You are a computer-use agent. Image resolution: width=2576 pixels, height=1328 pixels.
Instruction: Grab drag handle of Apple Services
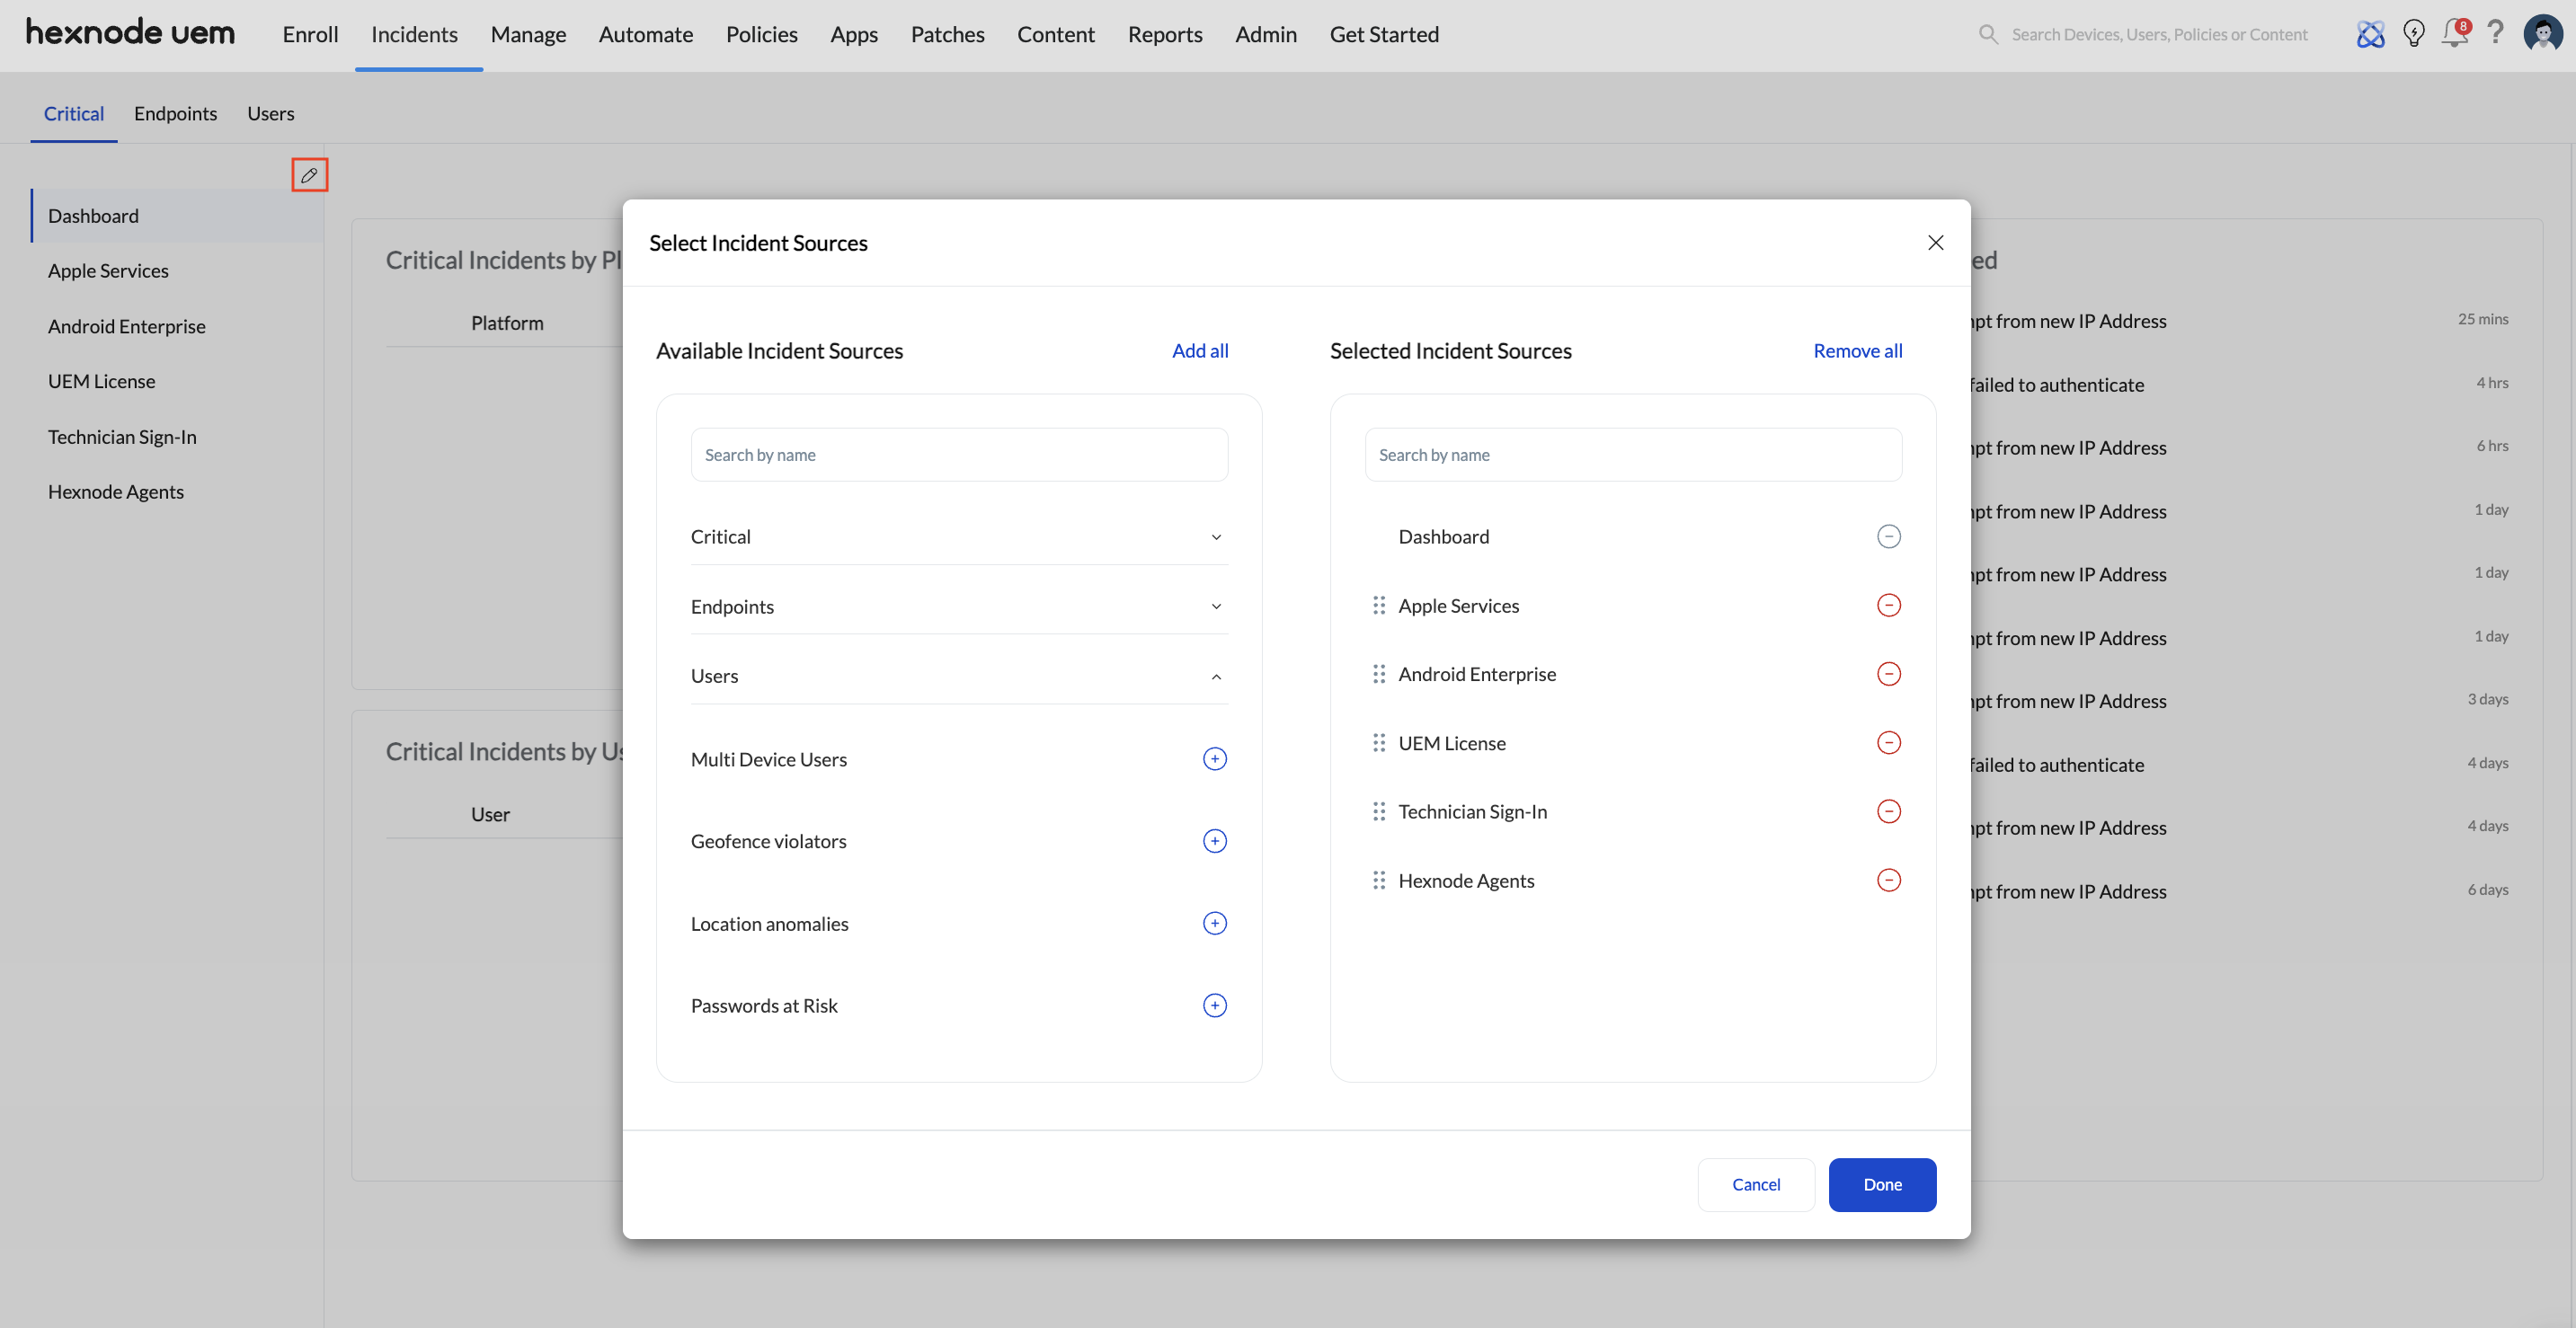click(1379, 605)
